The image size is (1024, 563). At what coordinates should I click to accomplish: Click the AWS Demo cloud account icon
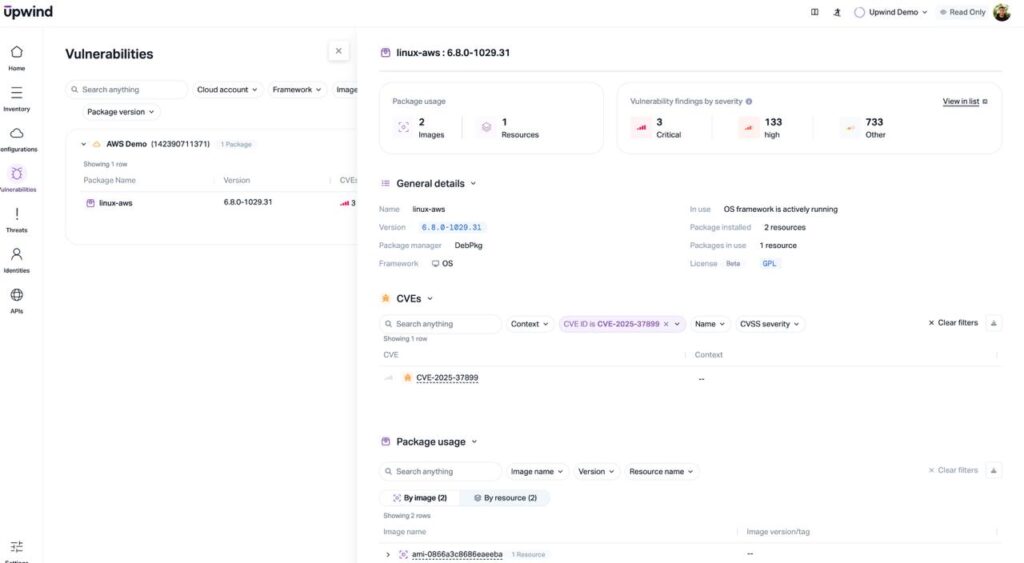(97, 144)
